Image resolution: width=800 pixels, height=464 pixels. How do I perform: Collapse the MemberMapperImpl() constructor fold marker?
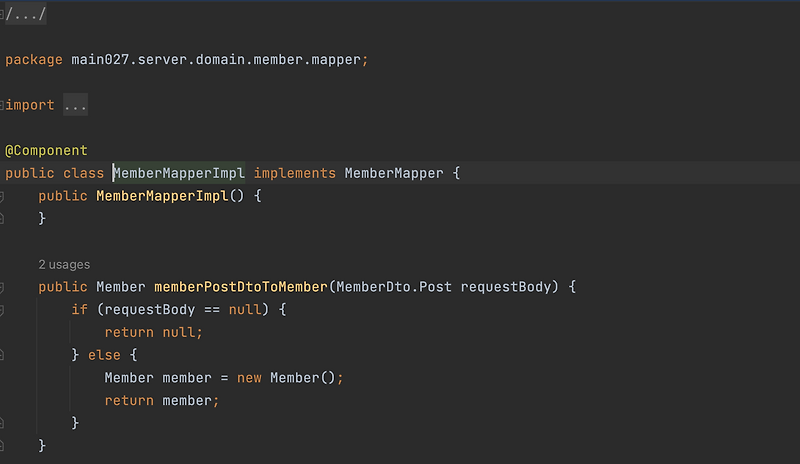coord(2,197)
